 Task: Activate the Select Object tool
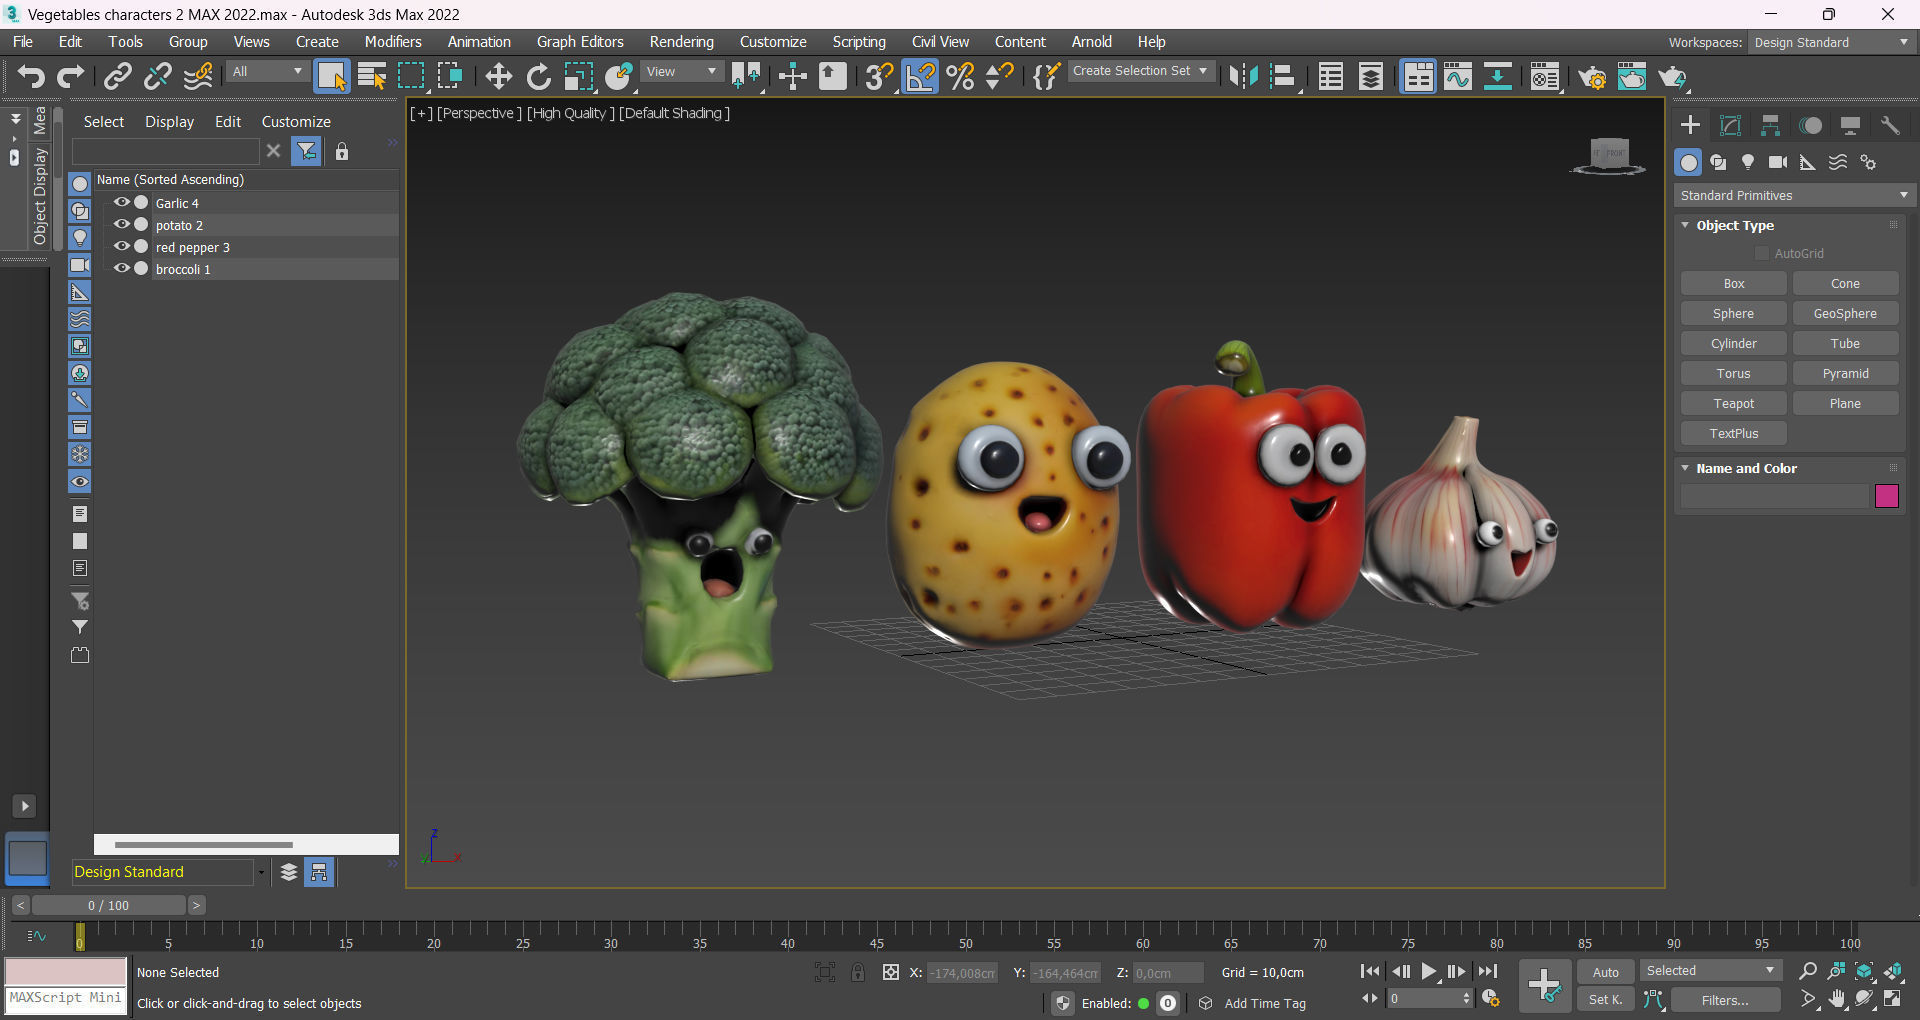click(331, 76)
